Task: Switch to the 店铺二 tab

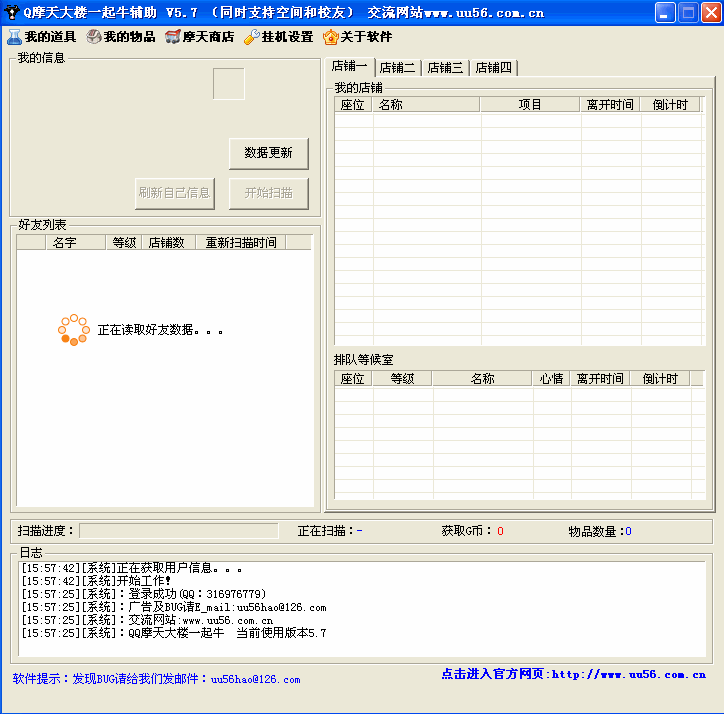Action: (x=398, y=68)
